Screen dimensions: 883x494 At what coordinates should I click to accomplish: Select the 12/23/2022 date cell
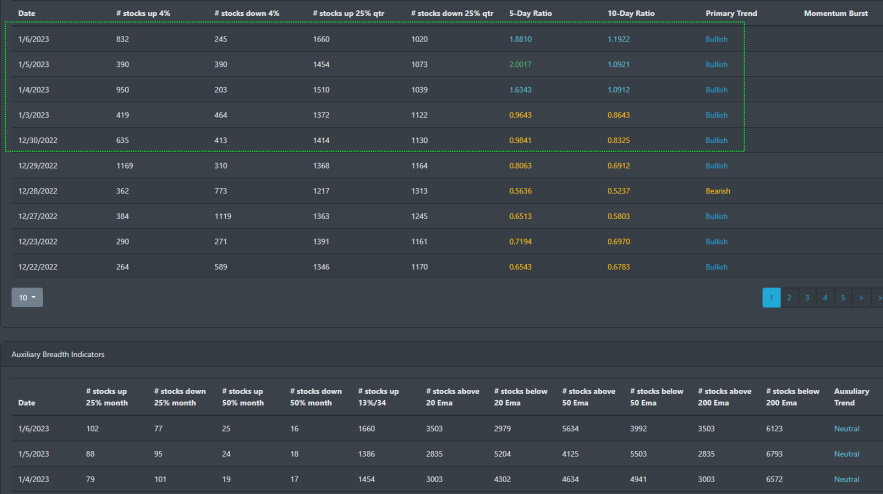tap(38, 242)
